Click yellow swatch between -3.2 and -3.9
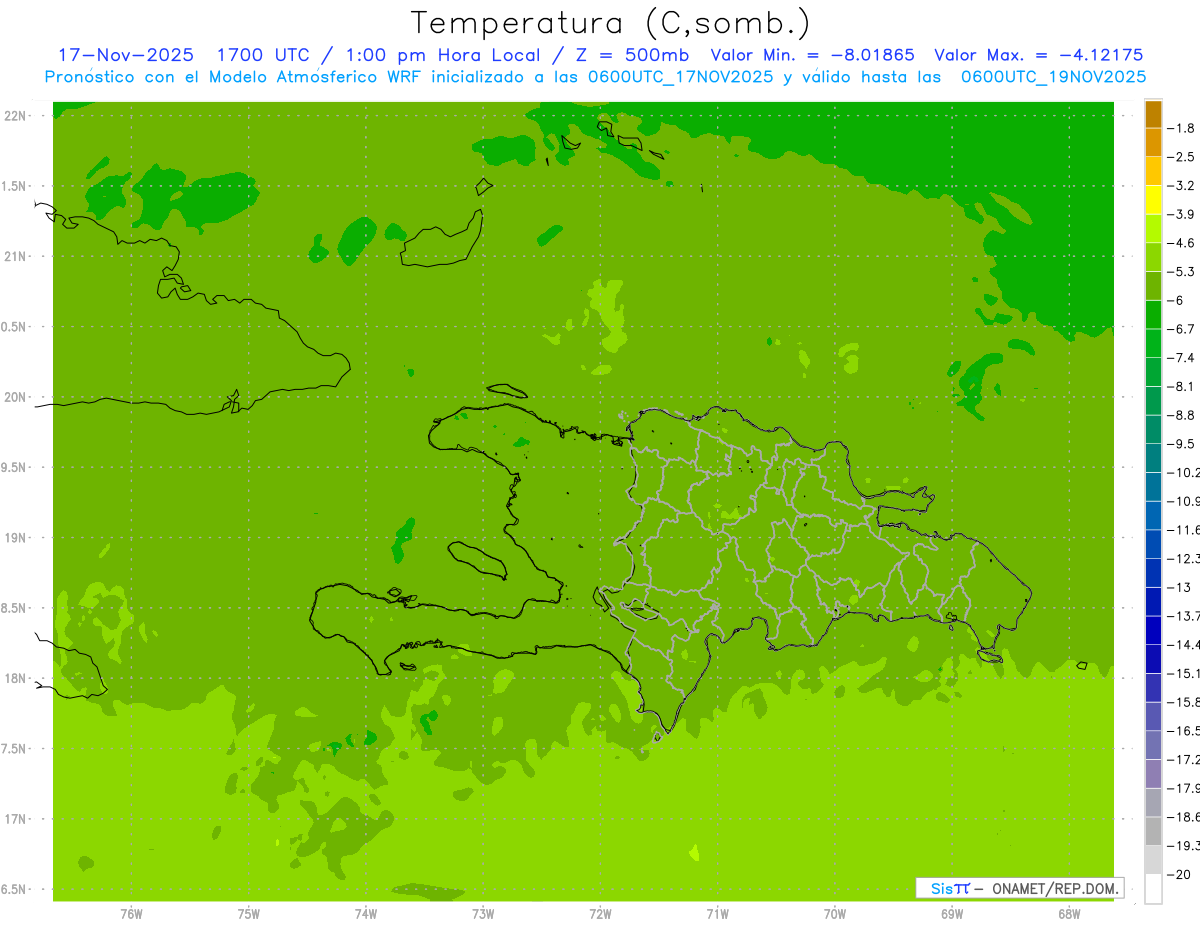Screen dimensions: 1200x927 coord(1153,200)
